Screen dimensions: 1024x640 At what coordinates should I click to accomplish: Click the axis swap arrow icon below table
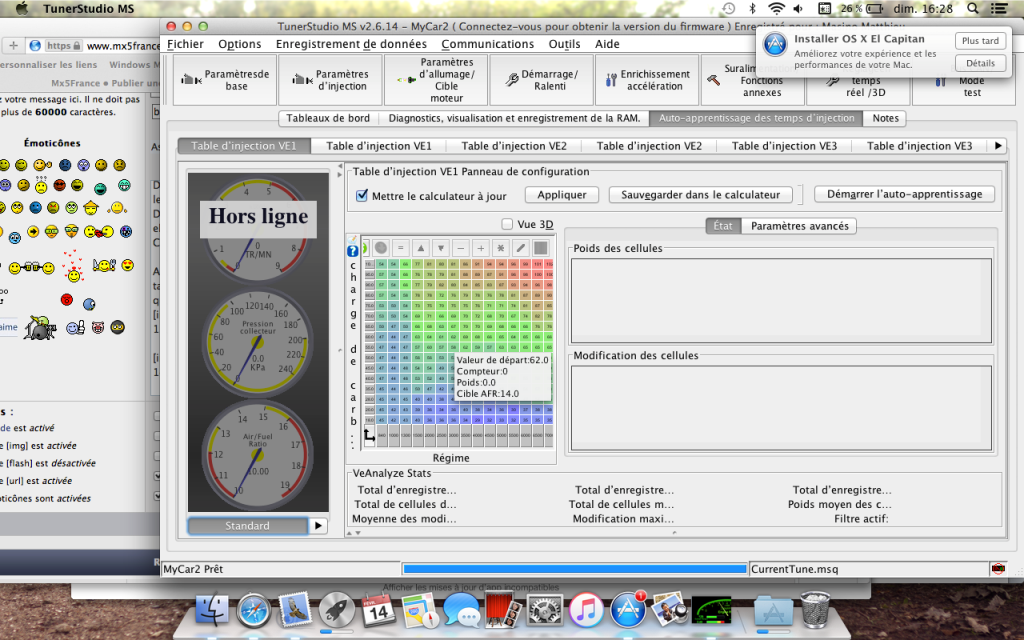pos(369,436)
